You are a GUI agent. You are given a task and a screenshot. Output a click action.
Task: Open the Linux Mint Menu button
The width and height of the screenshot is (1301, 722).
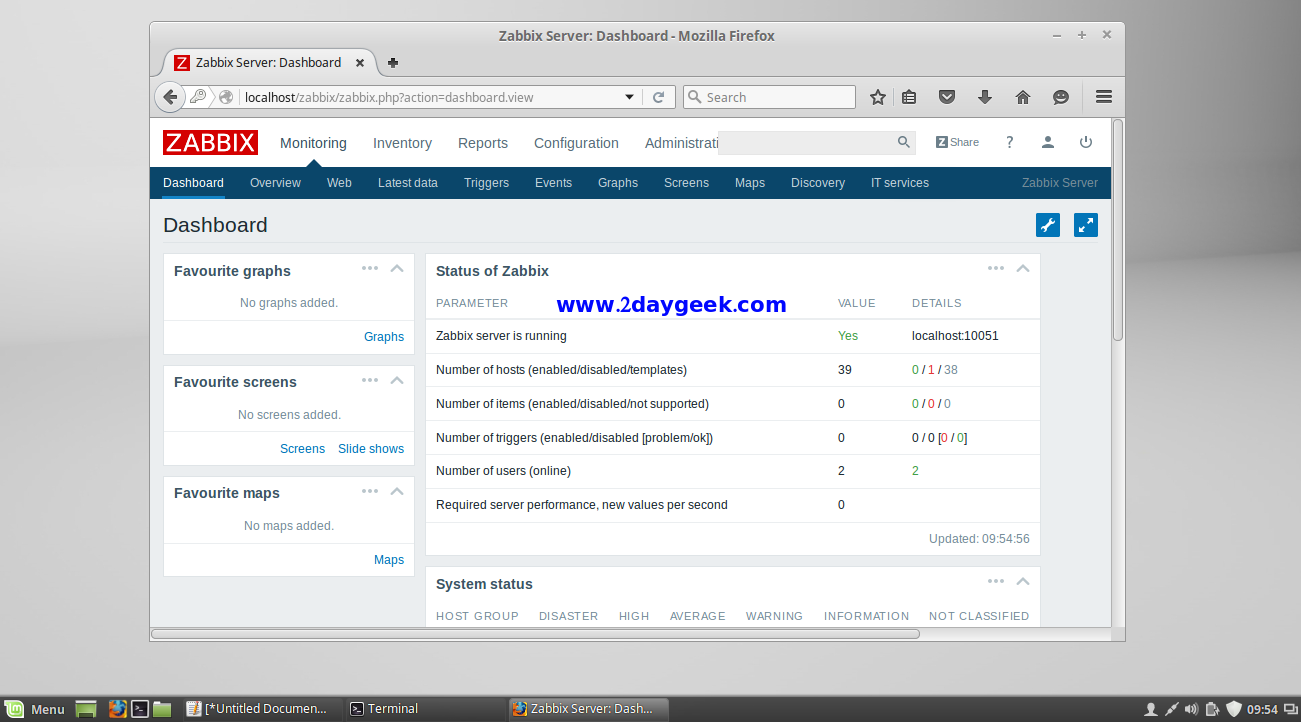35,709
